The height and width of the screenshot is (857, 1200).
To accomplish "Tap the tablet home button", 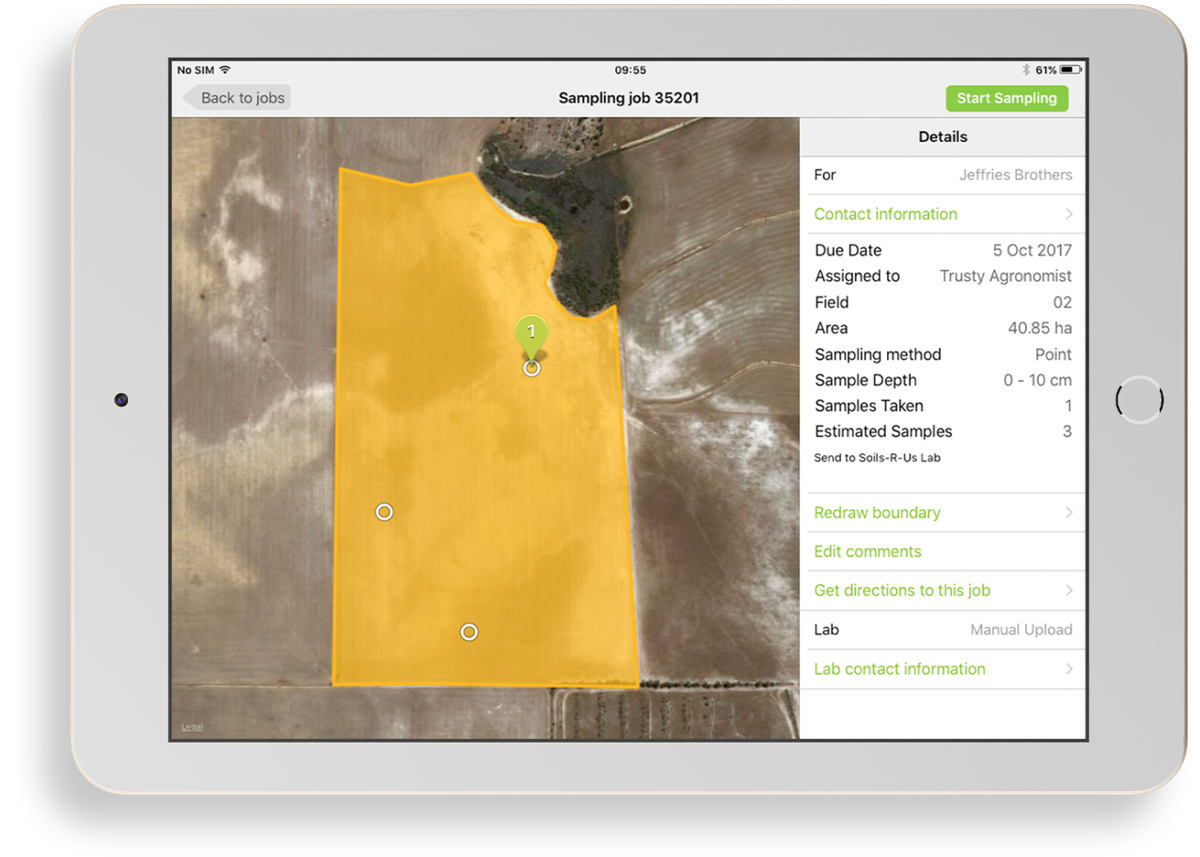I will click(1139, 400).
